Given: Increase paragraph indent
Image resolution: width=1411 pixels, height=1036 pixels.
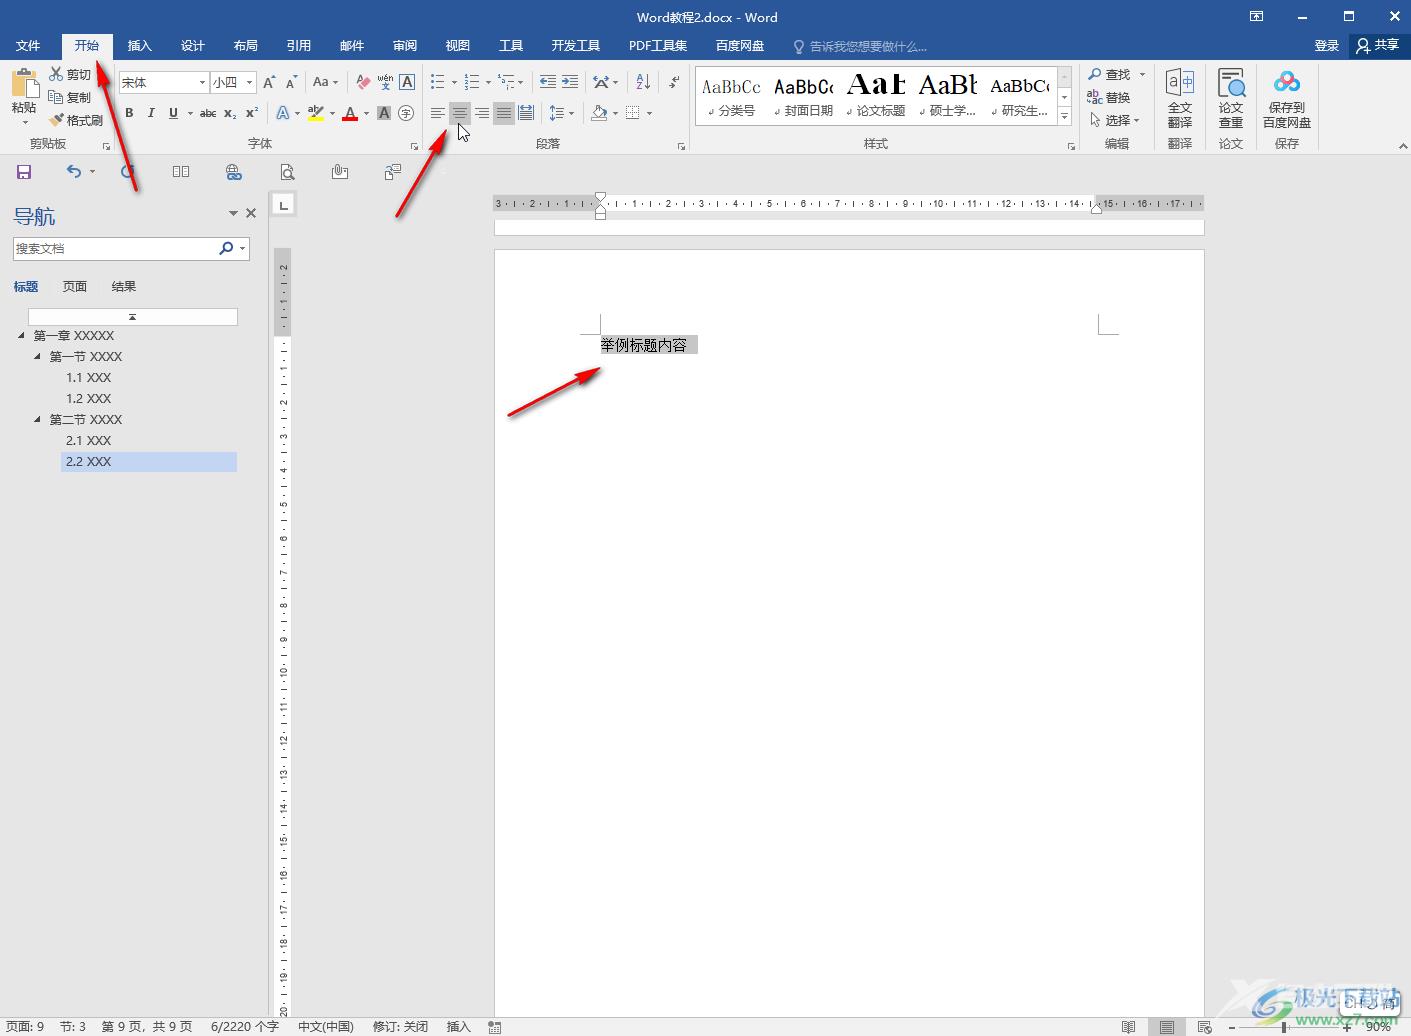Looking at the screenshot, I should (571, 82).
